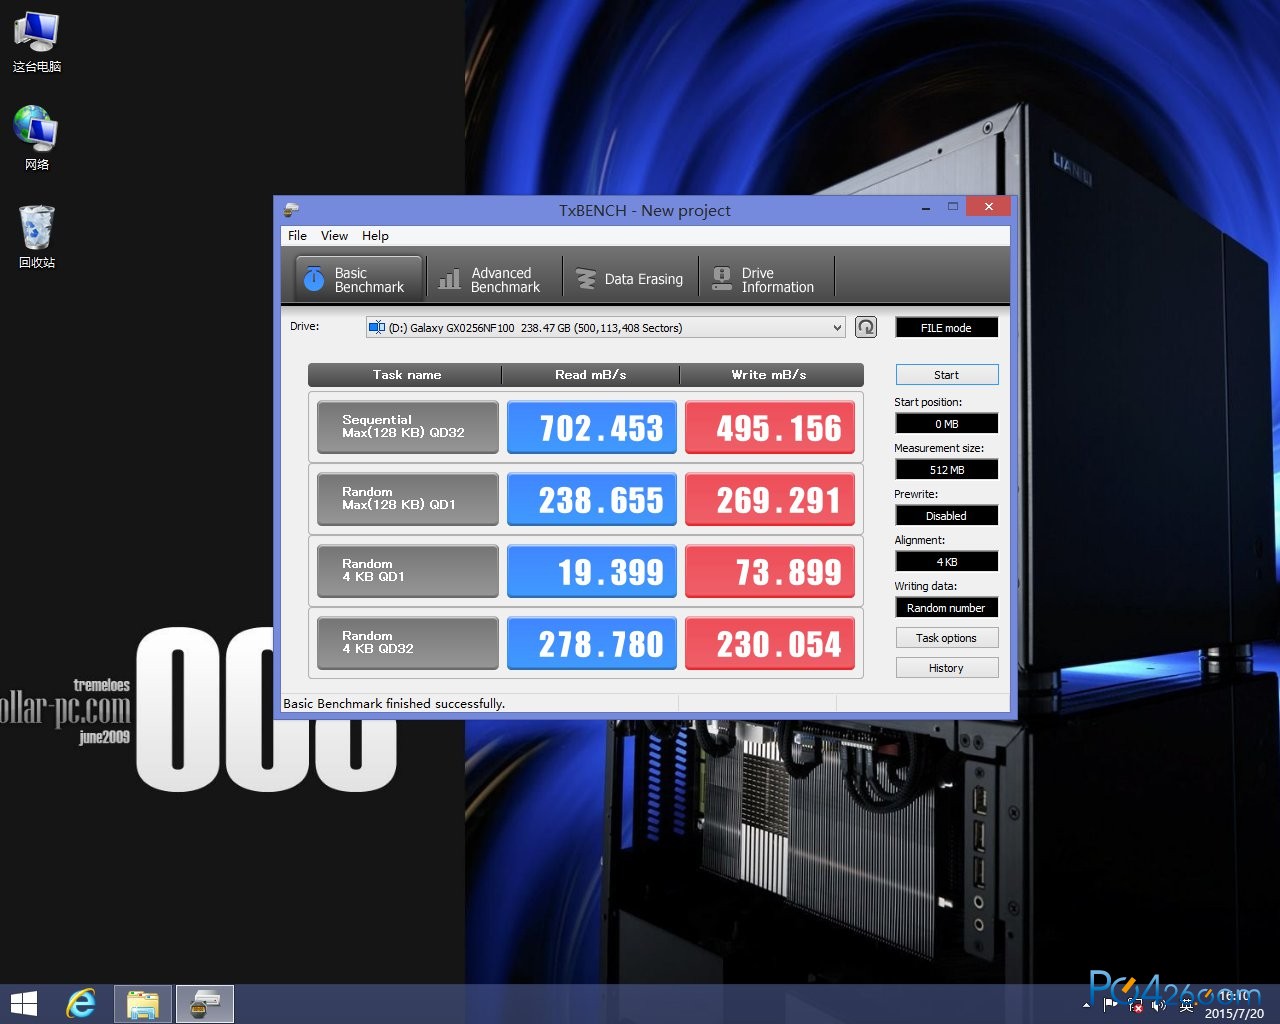This screenshot has height=1024, width=1280.
Task: Click read result 278.780
Action: pyautogui.click(x=592, y=643)
